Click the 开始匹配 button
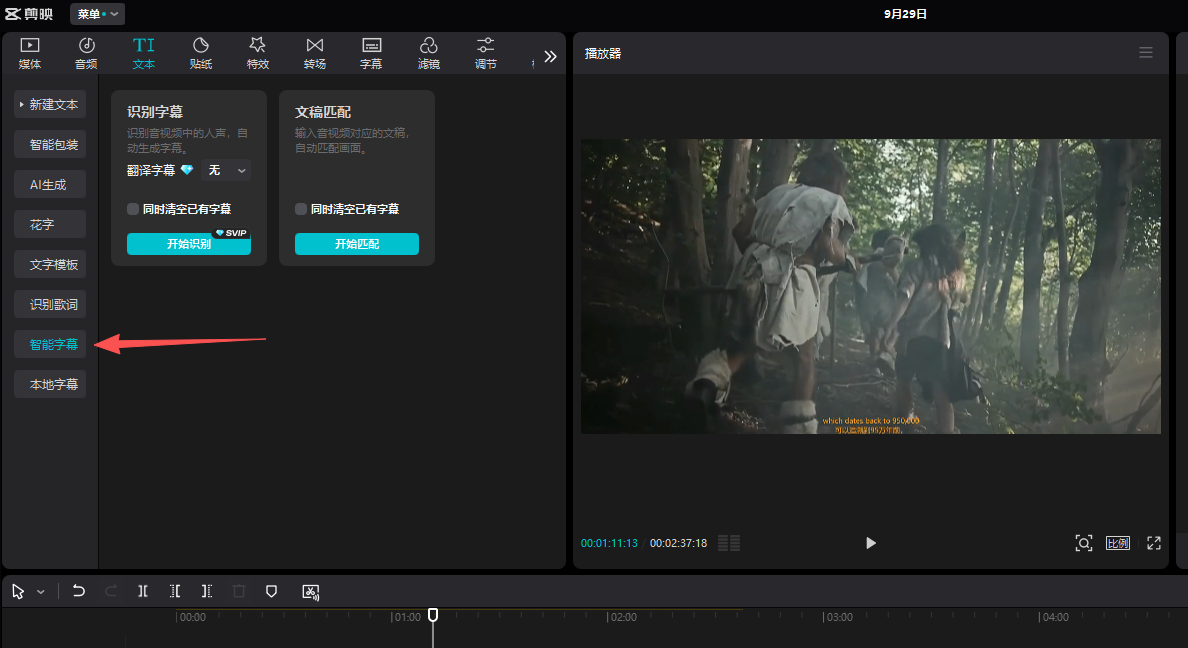 point(357,244)
